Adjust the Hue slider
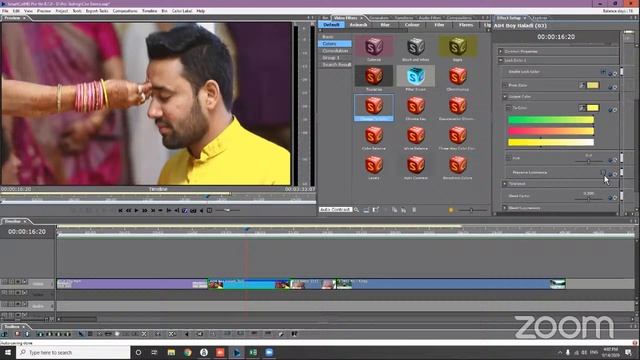Screen dimensions: 640x360 (x=588, y=161)
